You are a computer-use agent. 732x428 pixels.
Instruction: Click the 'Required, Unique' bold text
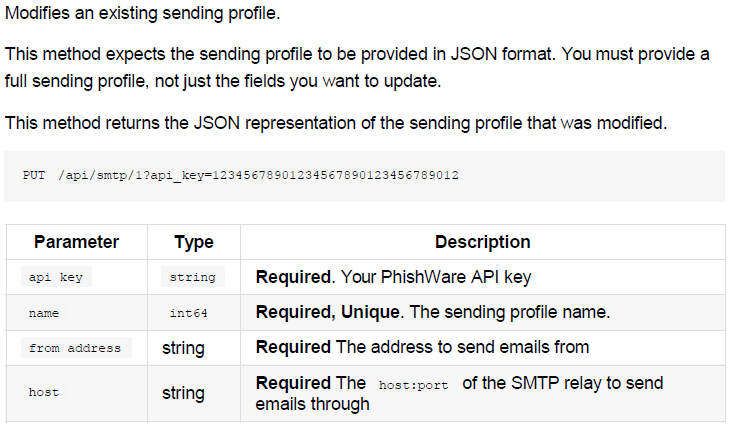pos(328,312)
